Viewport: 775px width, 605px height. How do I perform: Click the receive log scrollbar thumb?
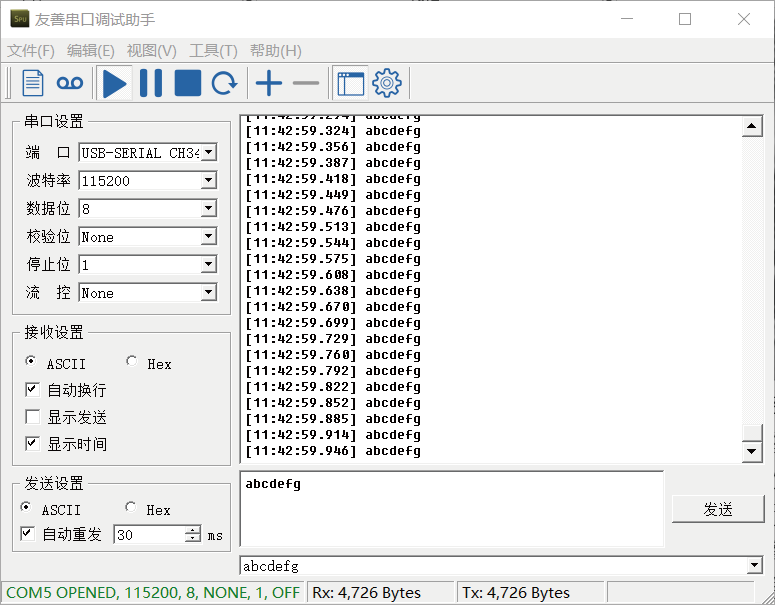(x=752, y=432)
